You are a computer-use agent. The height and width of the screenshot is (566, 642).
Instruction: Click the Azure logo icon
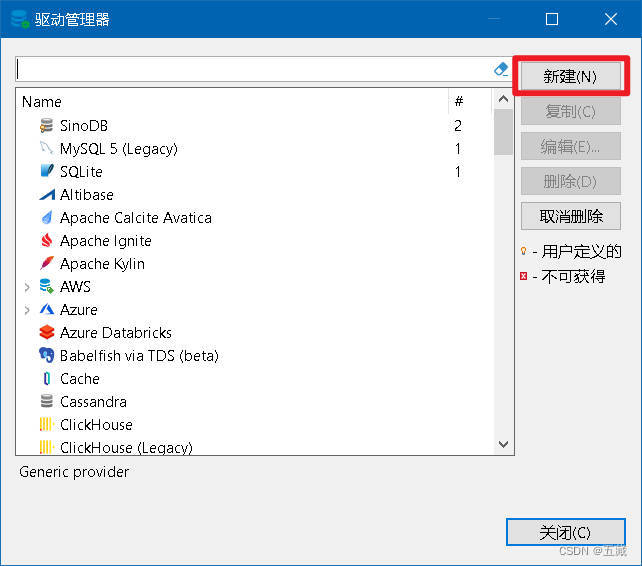click(x=47, y=309)
